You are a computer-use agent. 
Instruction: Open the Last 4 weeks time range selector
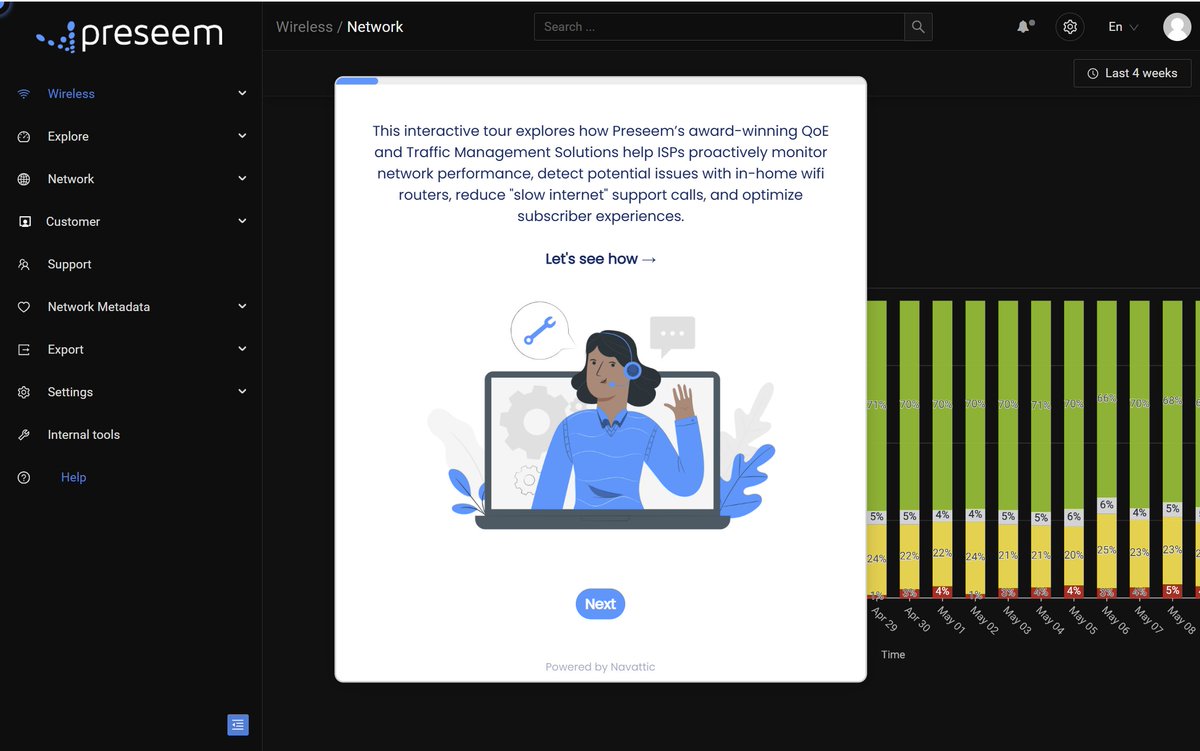pos(1133,73)
